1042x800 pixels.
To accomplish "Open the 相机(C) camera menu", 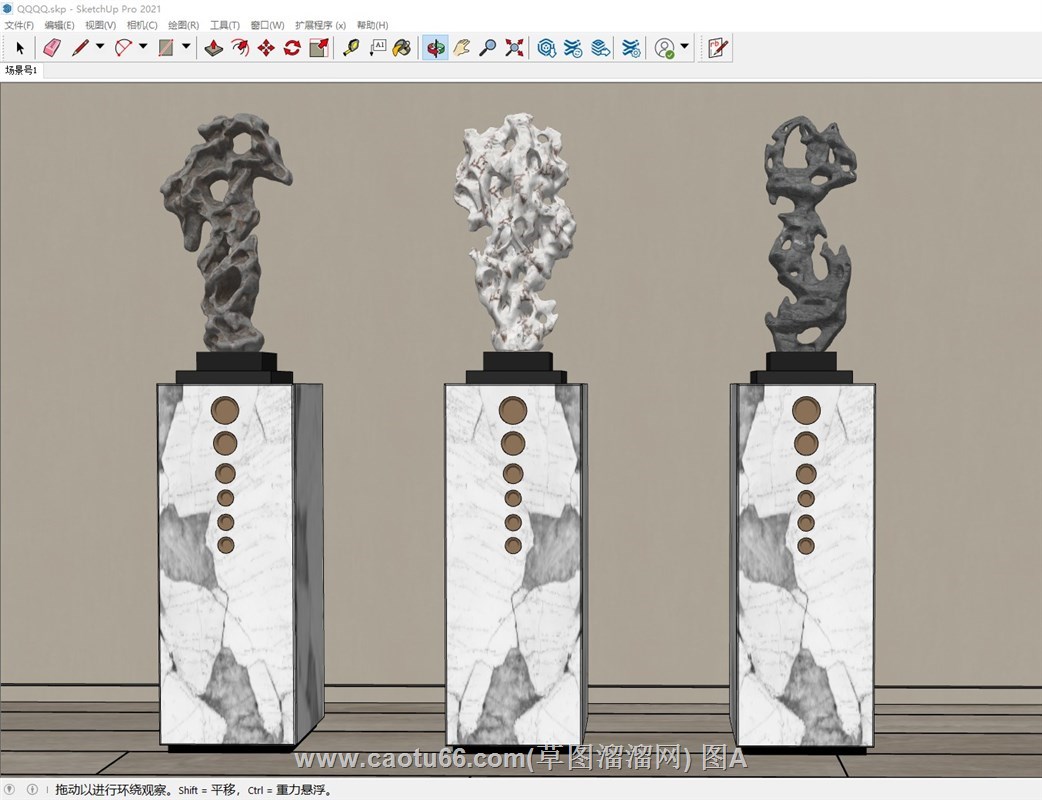I will pos(142,25).
